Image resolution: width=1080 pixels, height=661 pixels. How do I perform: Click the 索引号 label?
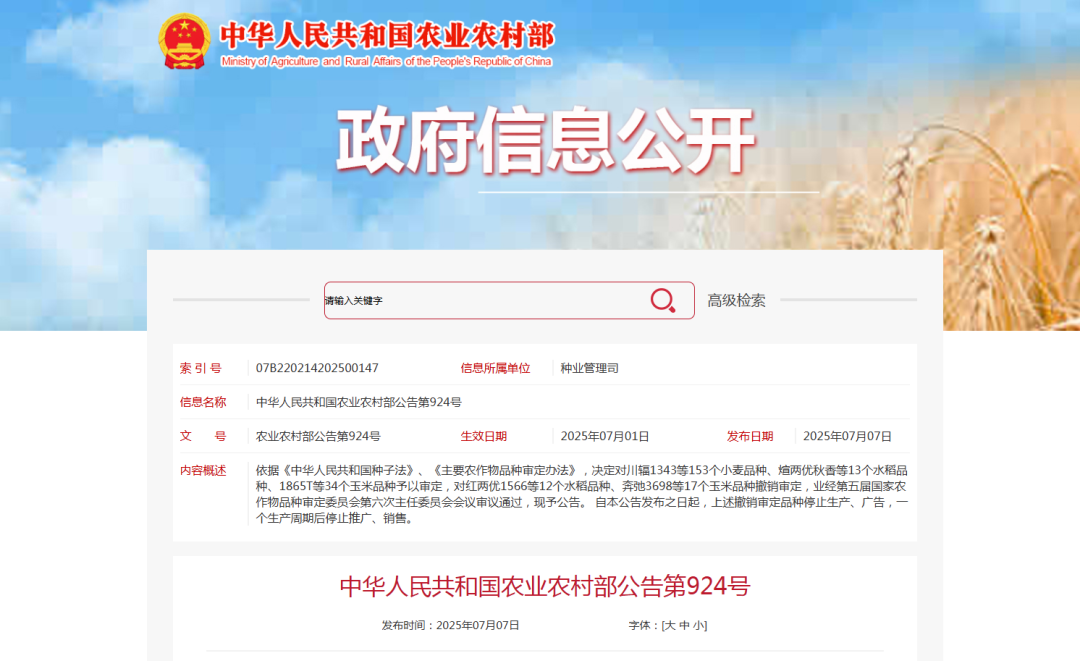[x=200, y=368]
